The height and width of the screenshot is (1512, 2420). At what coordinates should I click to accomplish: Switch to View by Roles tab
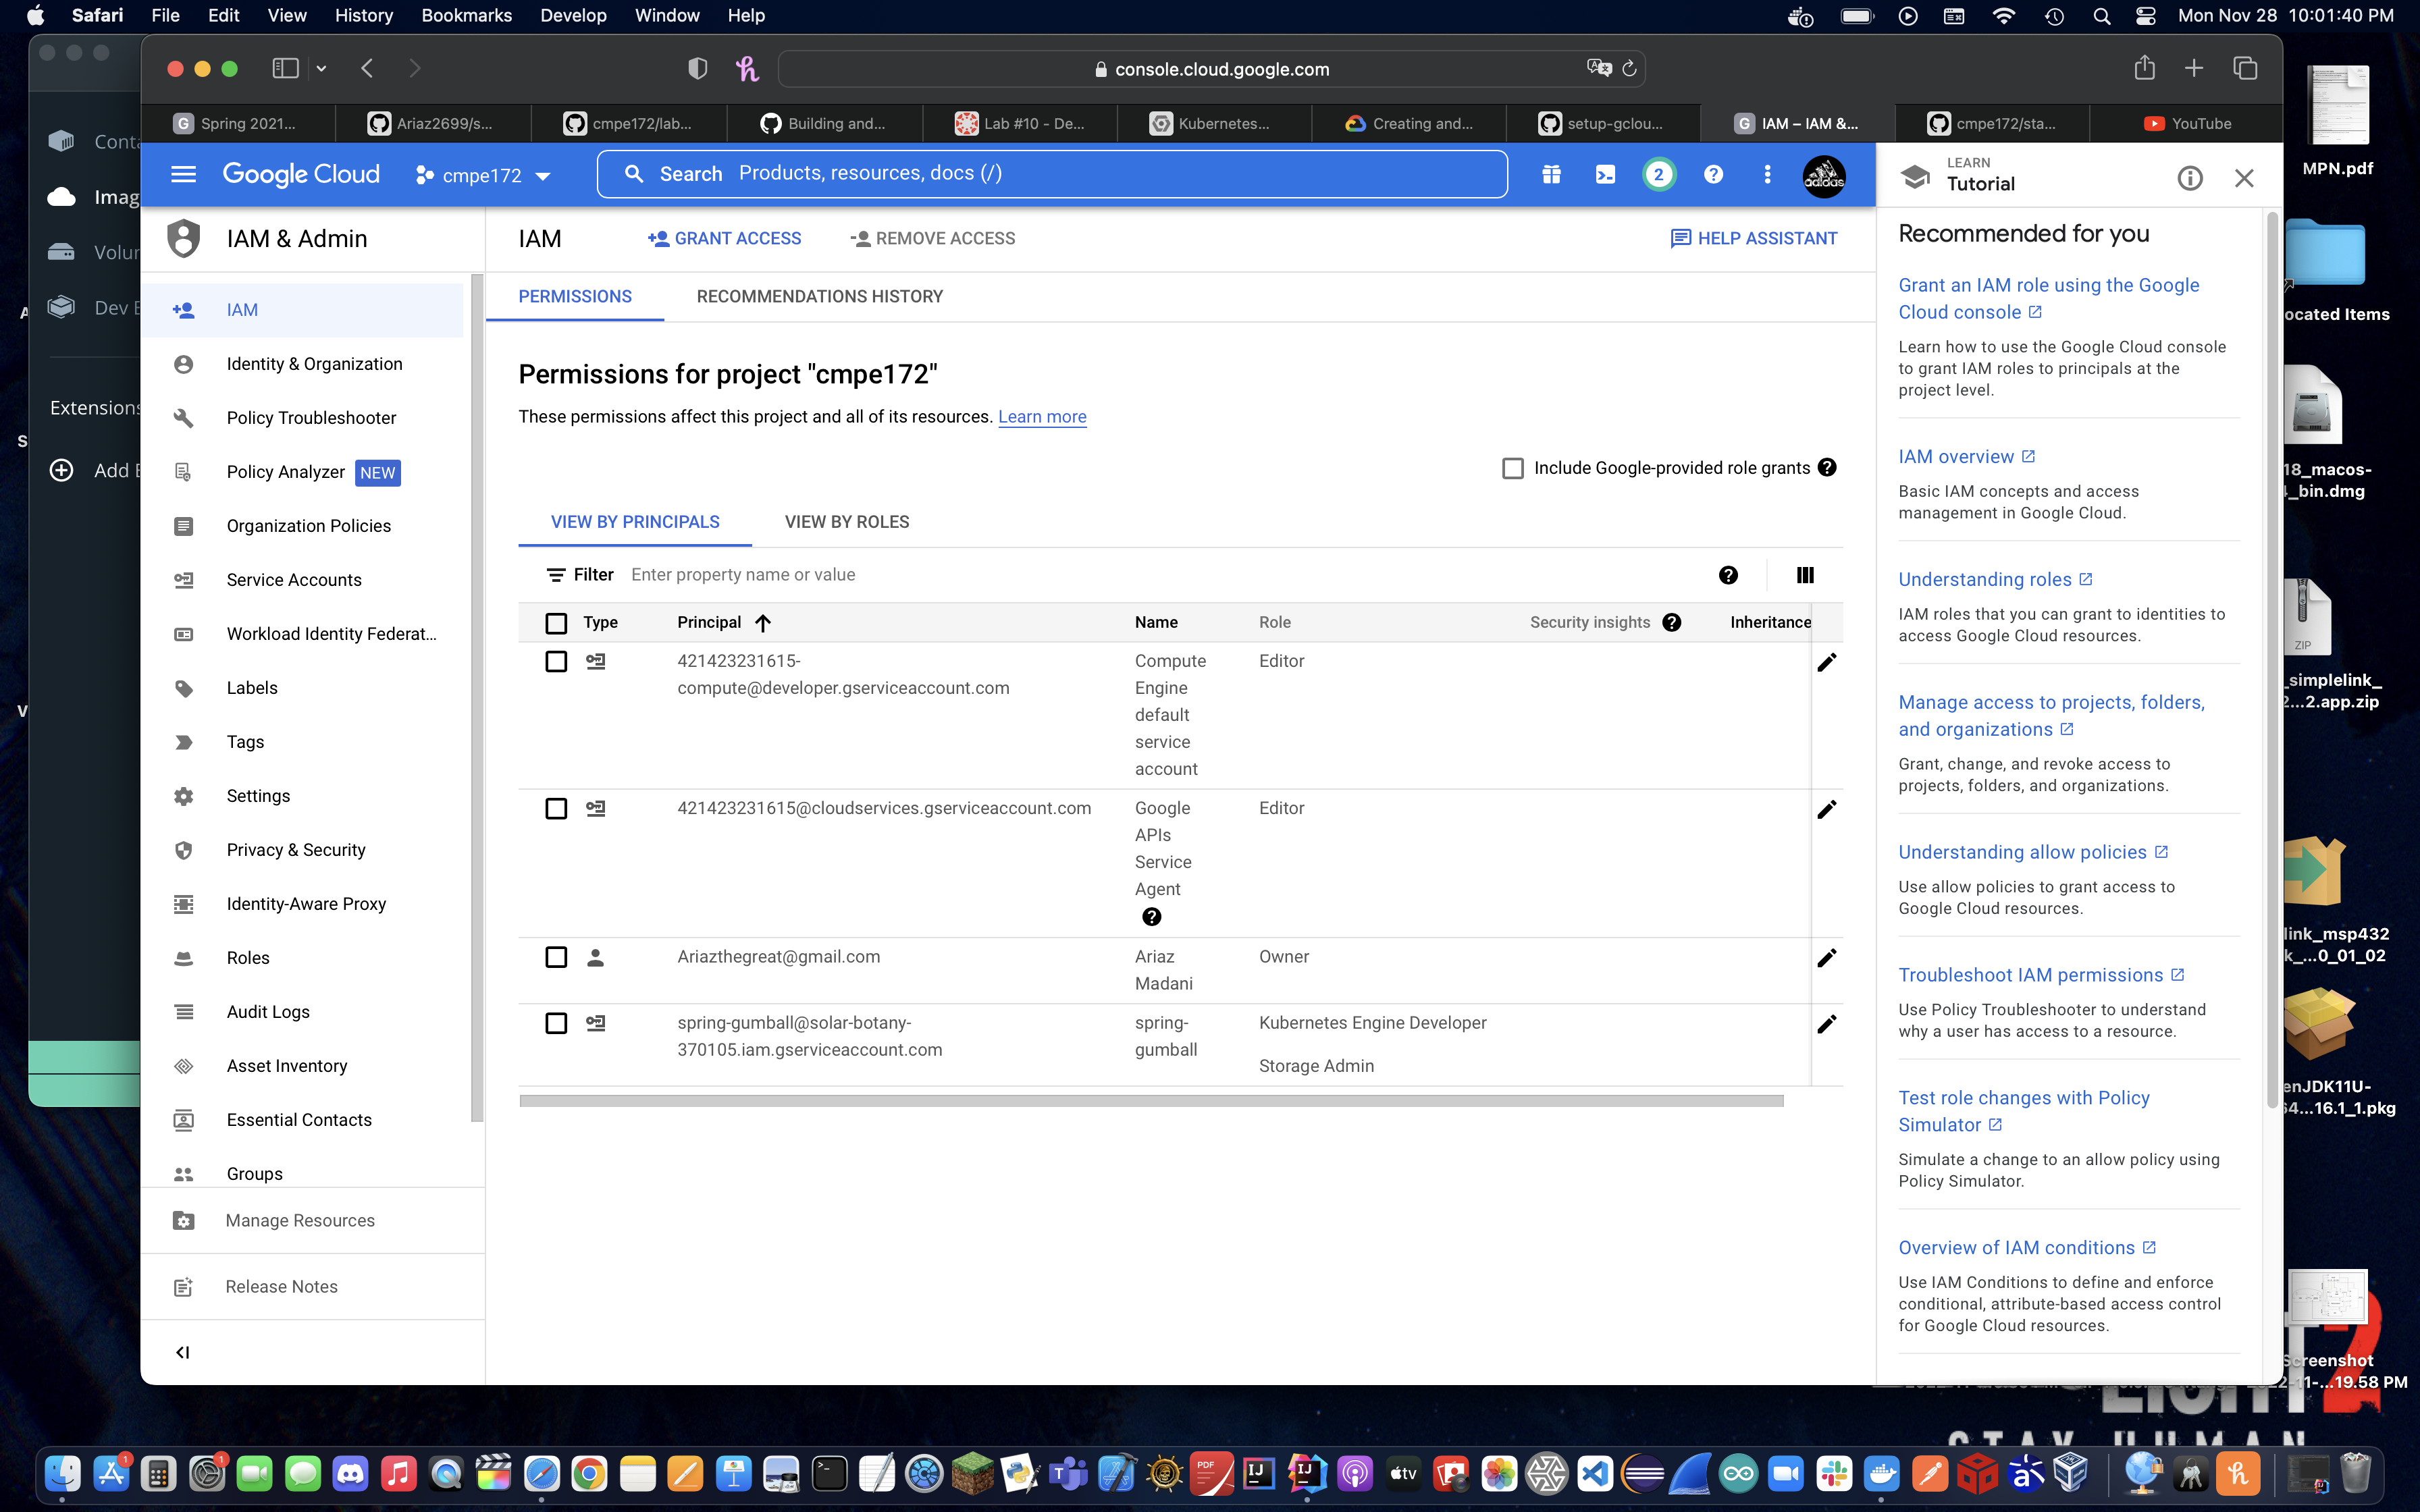[x=847, y=522]
